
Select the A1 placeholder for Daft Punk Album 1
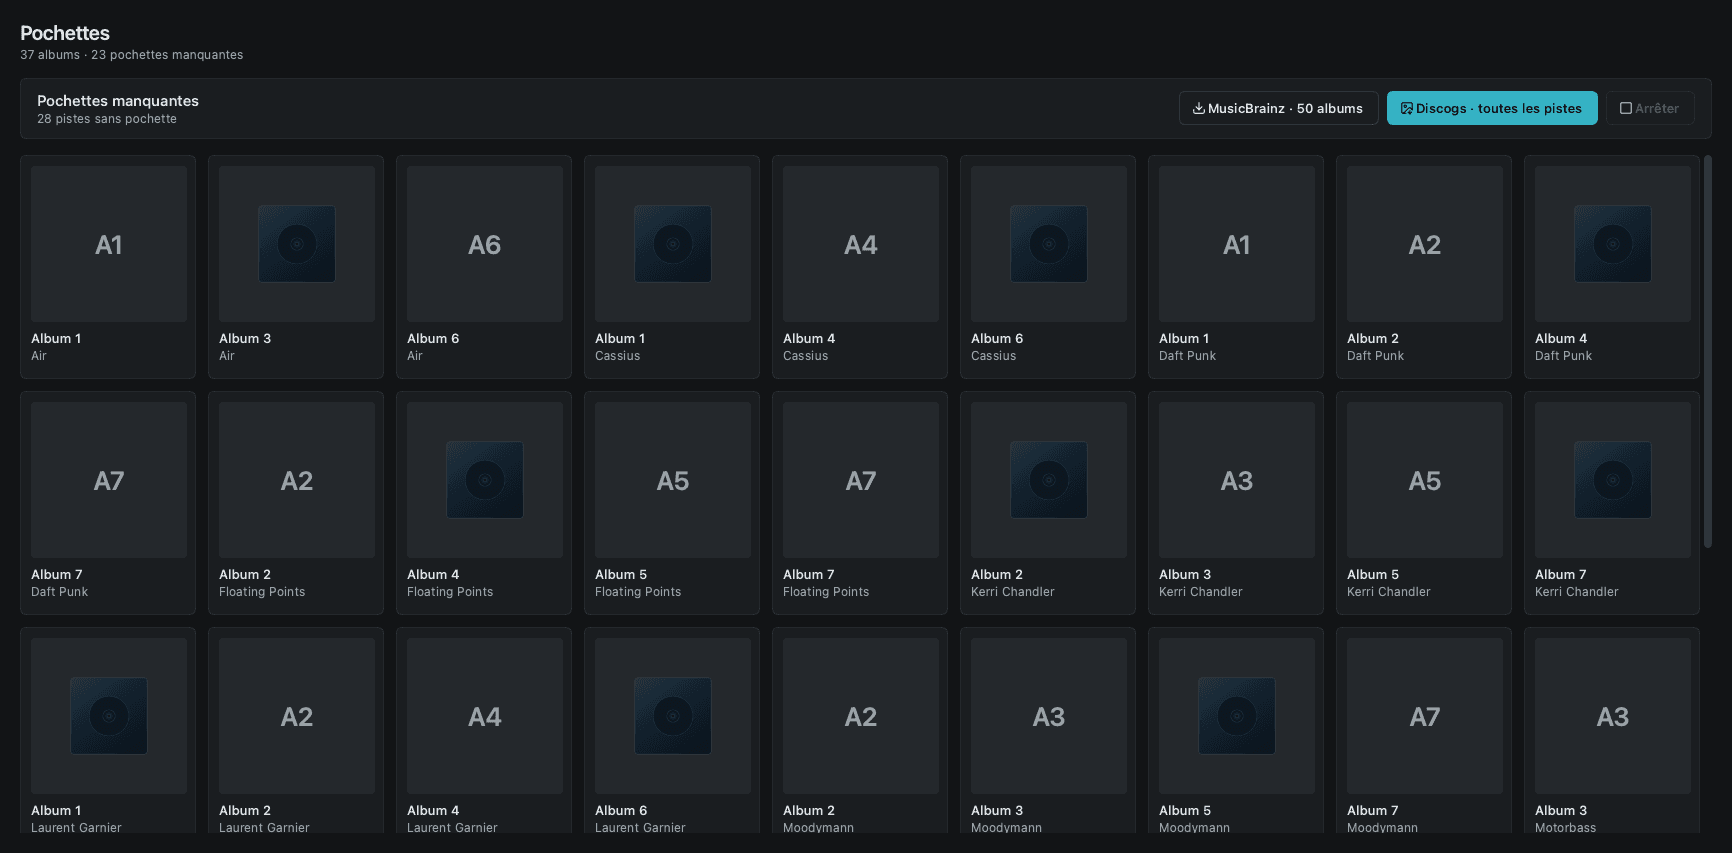click(1237, 244)
